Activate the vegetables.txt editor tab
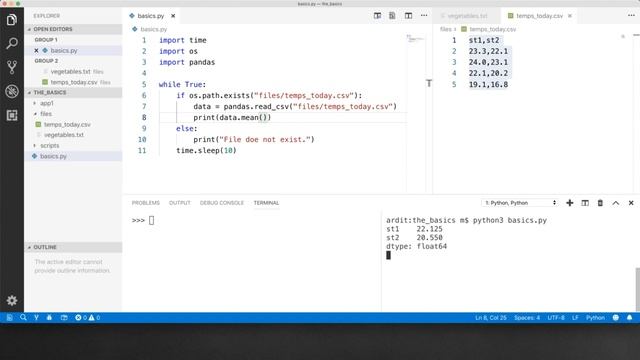Image resolution: width=640 pixels, height=360 pixels. 467,16
